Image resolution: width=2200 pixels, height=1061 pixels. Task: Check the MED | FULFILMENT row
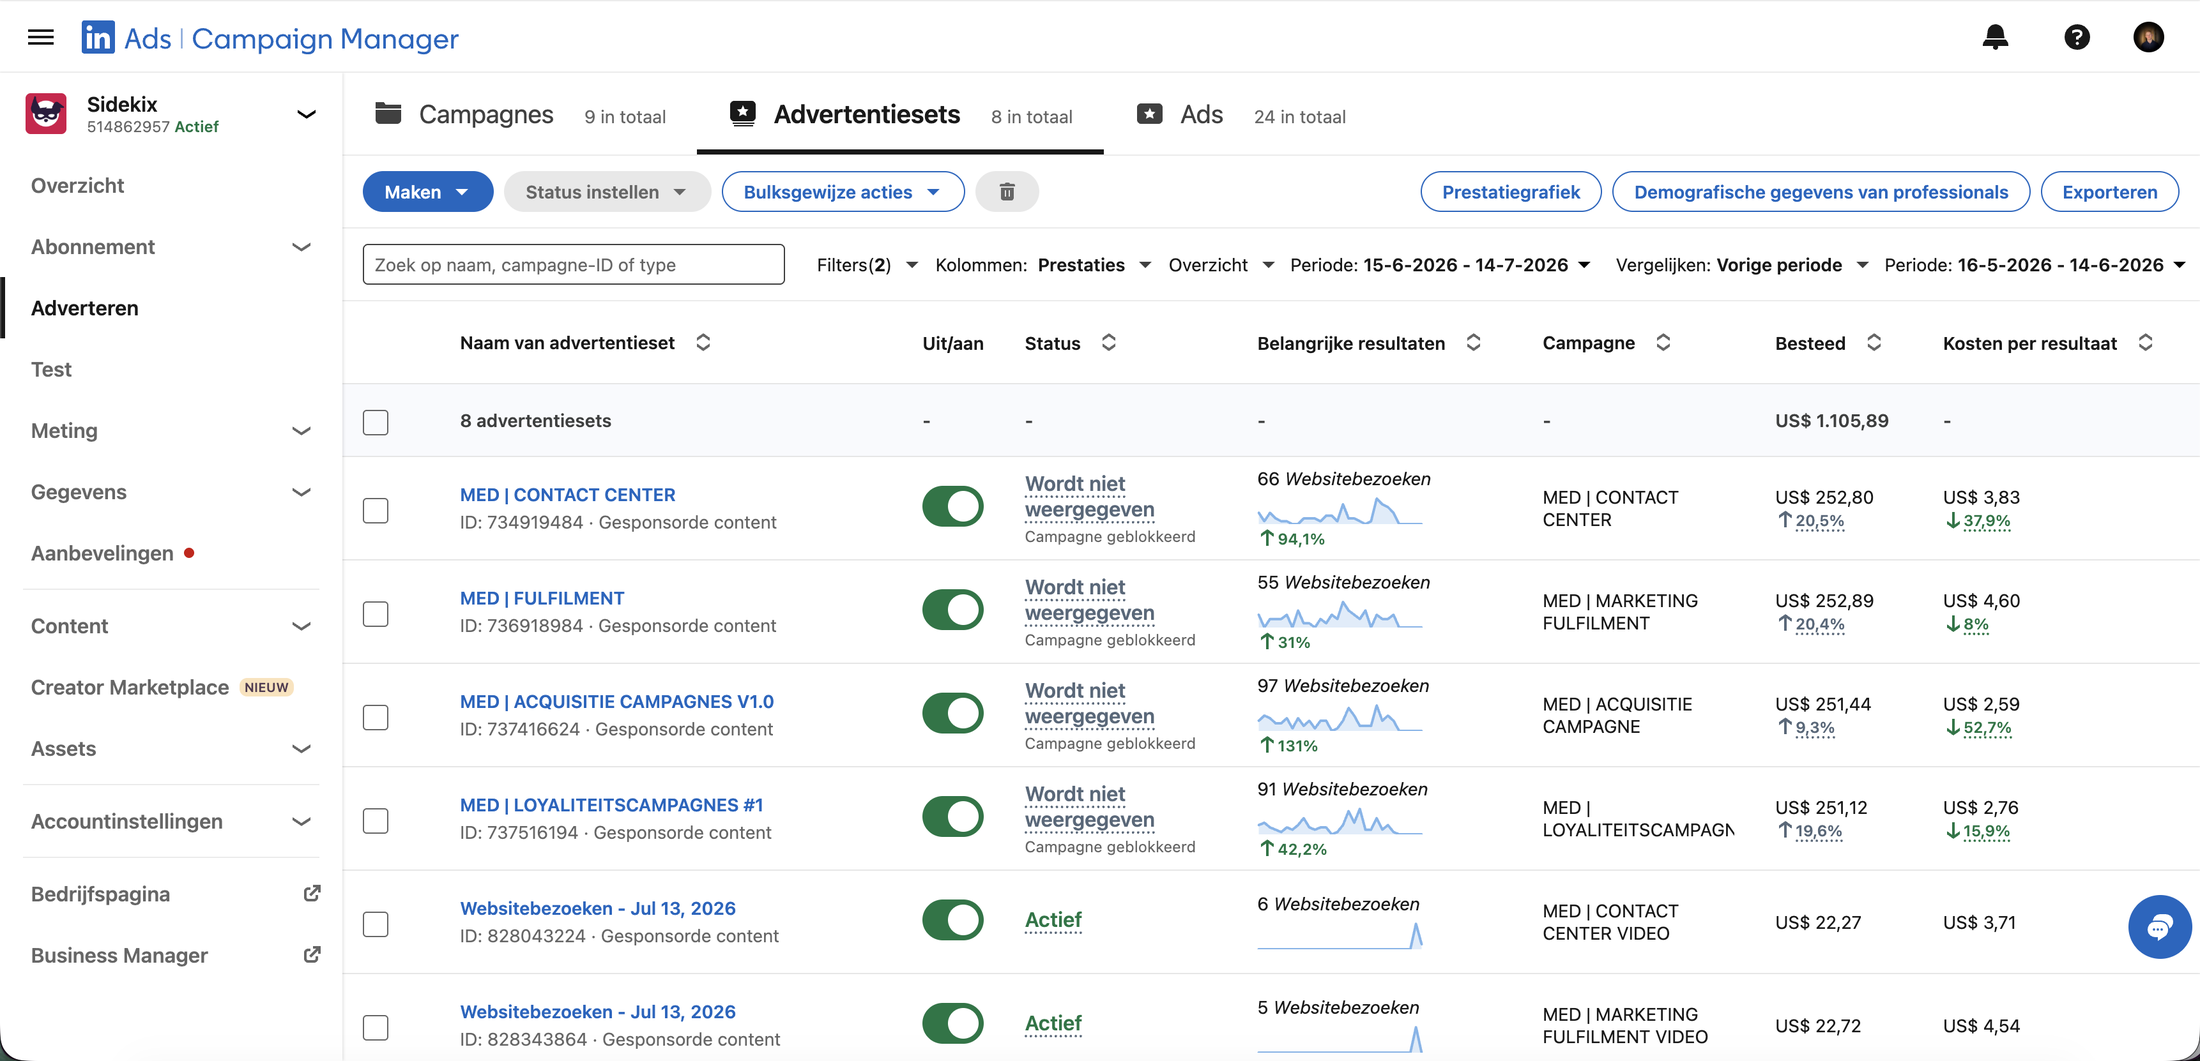(376, 614)
